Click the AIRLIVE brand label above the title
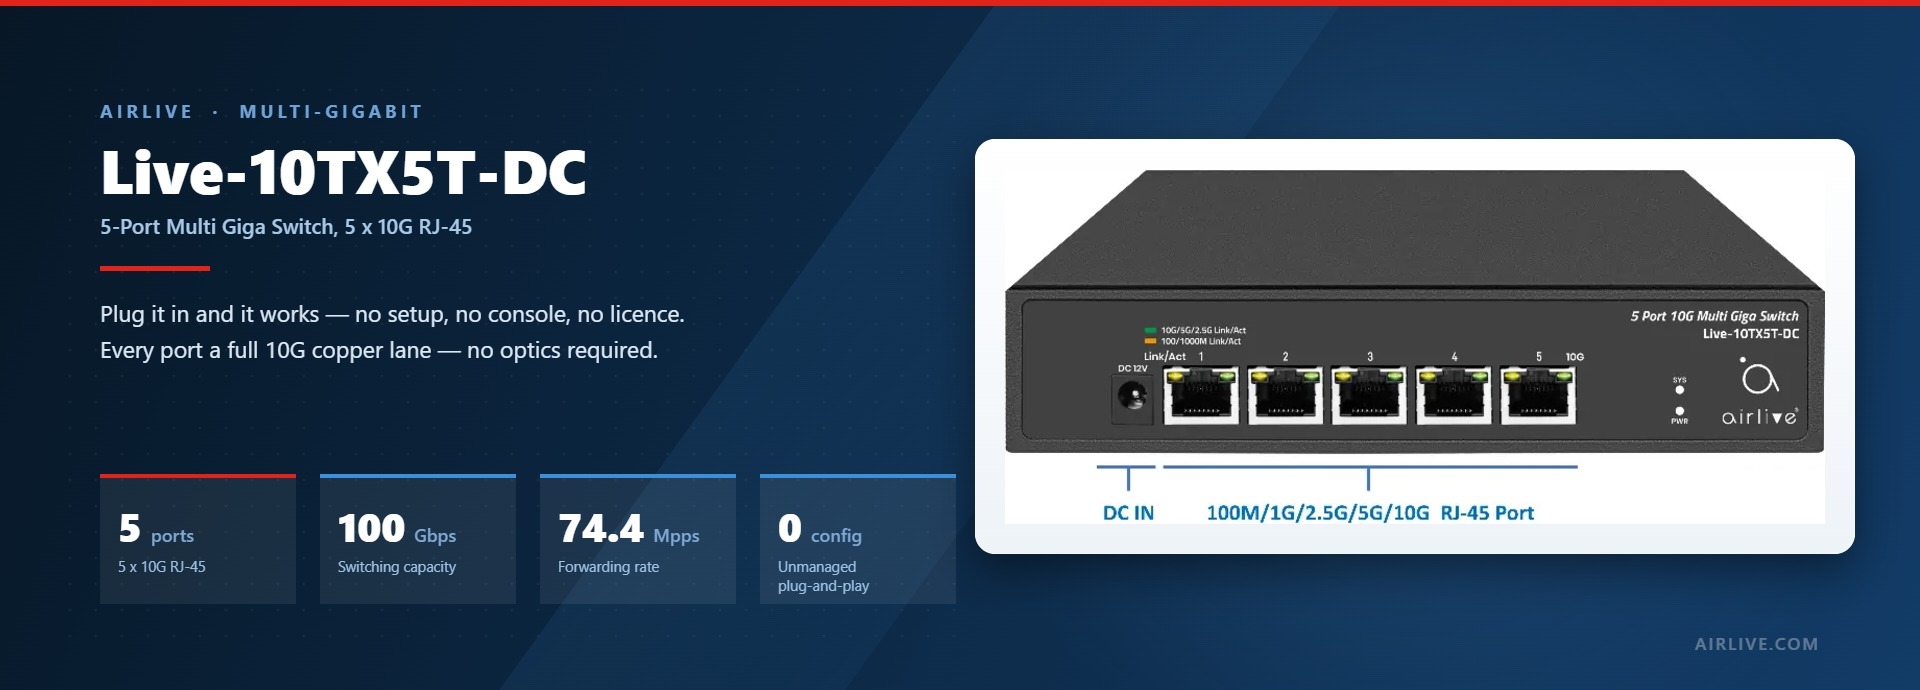The height and width of the screenshot is (690, 1920). click(146, 112)
